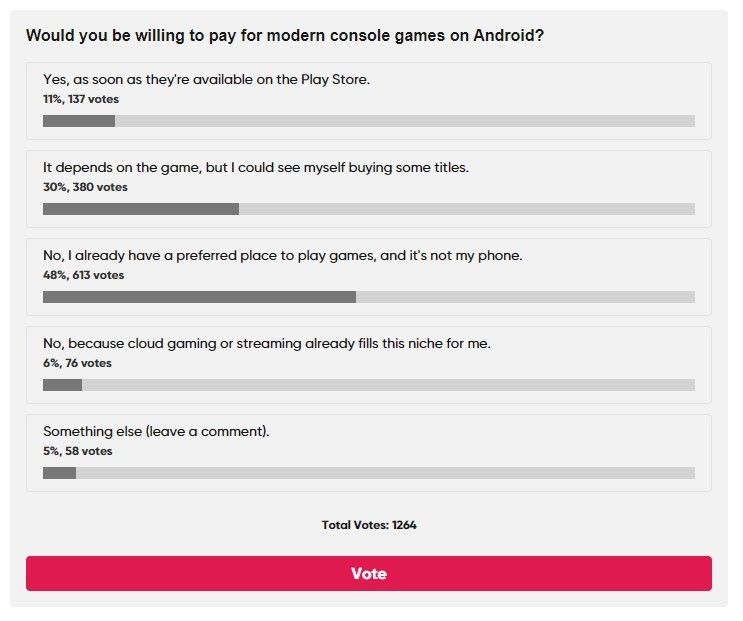Click dark filled segment of the 30% bar
This screenshot has height=621, width=743.
[140, 209]
